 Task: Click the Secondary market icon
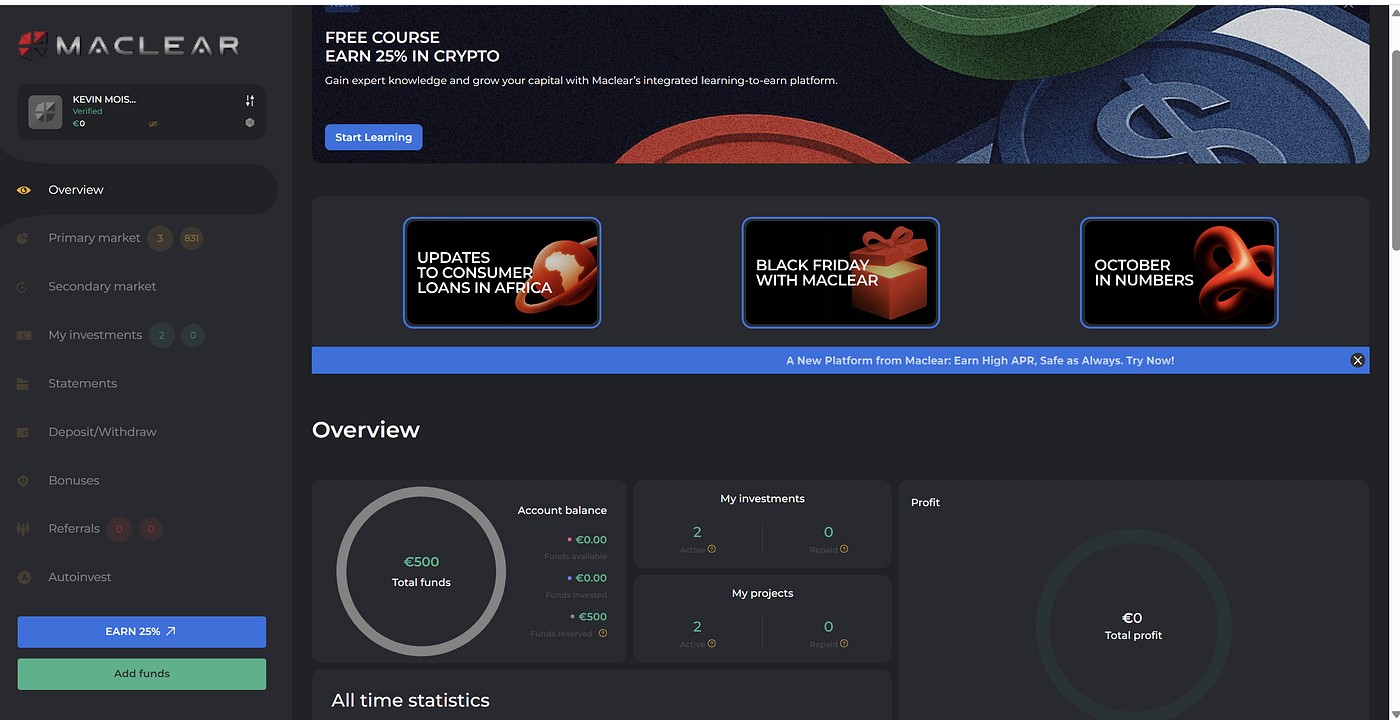coord(24,287)
